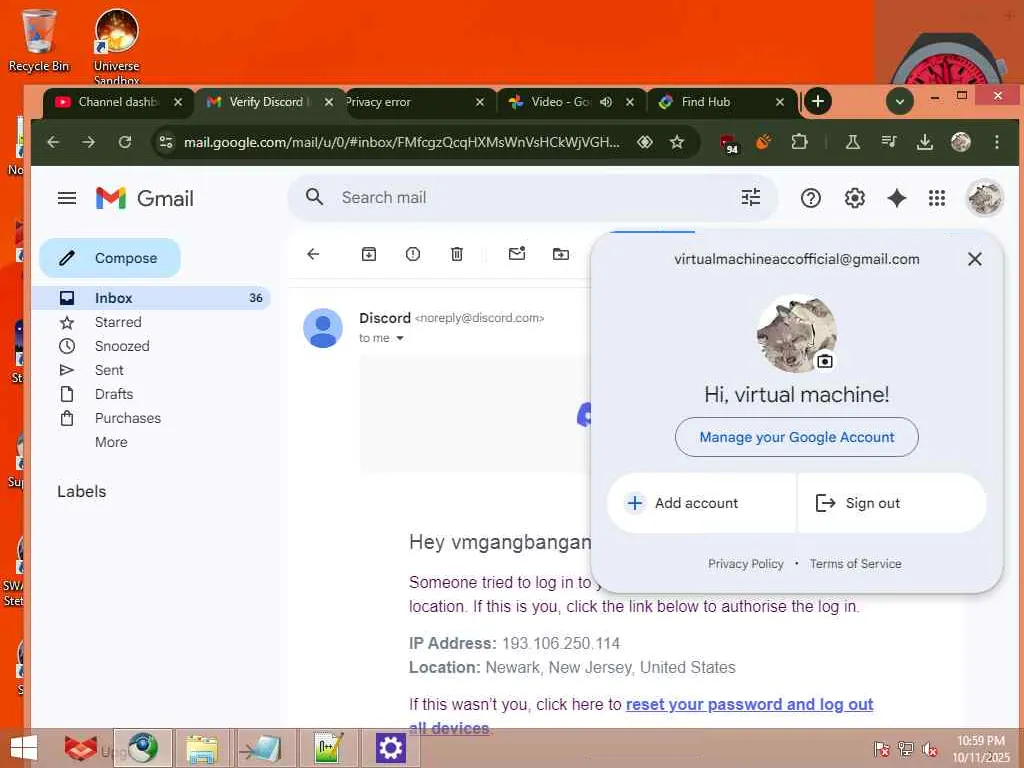Click the Google account avatar in Gmail header
The width and height of the screenshot is (1024, 768).
coord(985,198)
